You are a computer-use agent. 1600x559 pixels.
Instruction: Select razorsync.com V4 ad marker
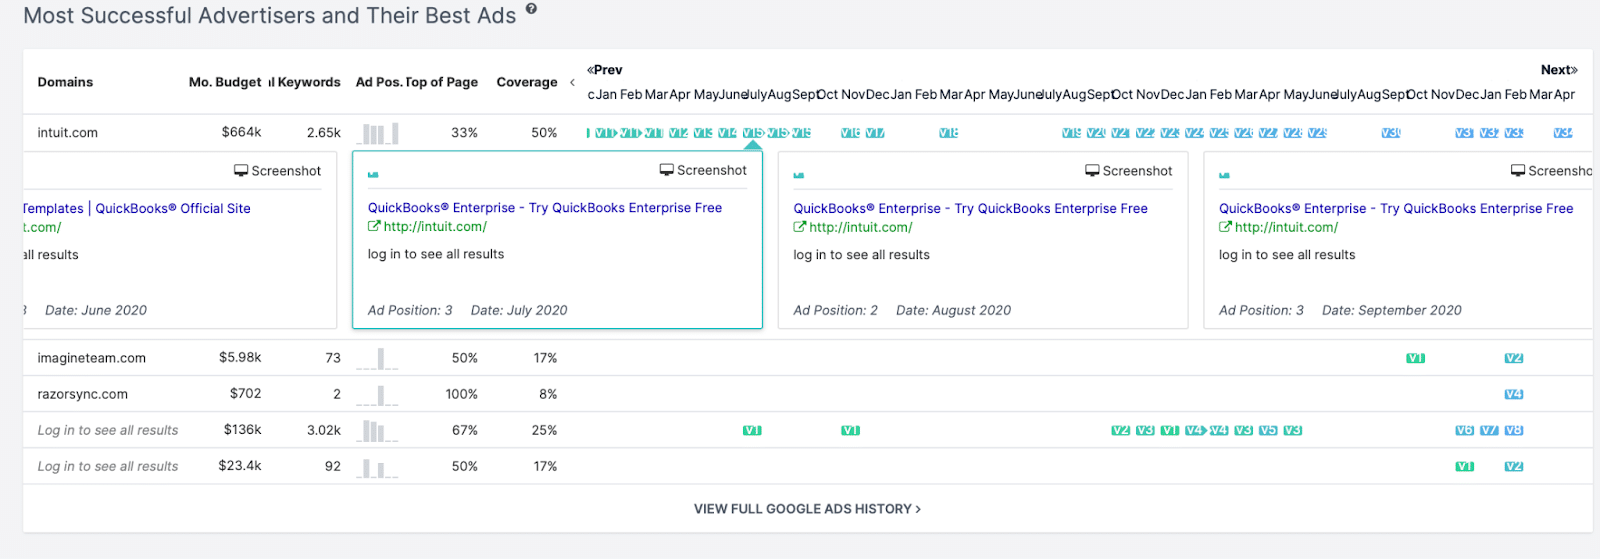[x=1514, y=394]
